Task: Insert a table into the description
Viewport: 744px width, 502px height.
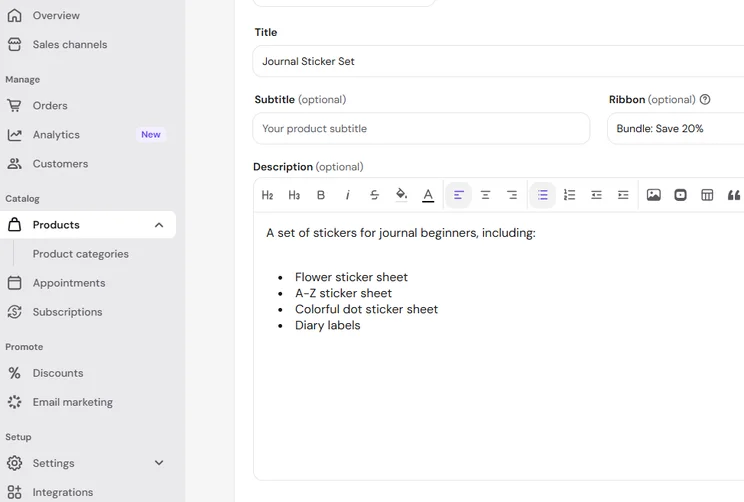Action: pyautogui.click(x=707, y=195)
